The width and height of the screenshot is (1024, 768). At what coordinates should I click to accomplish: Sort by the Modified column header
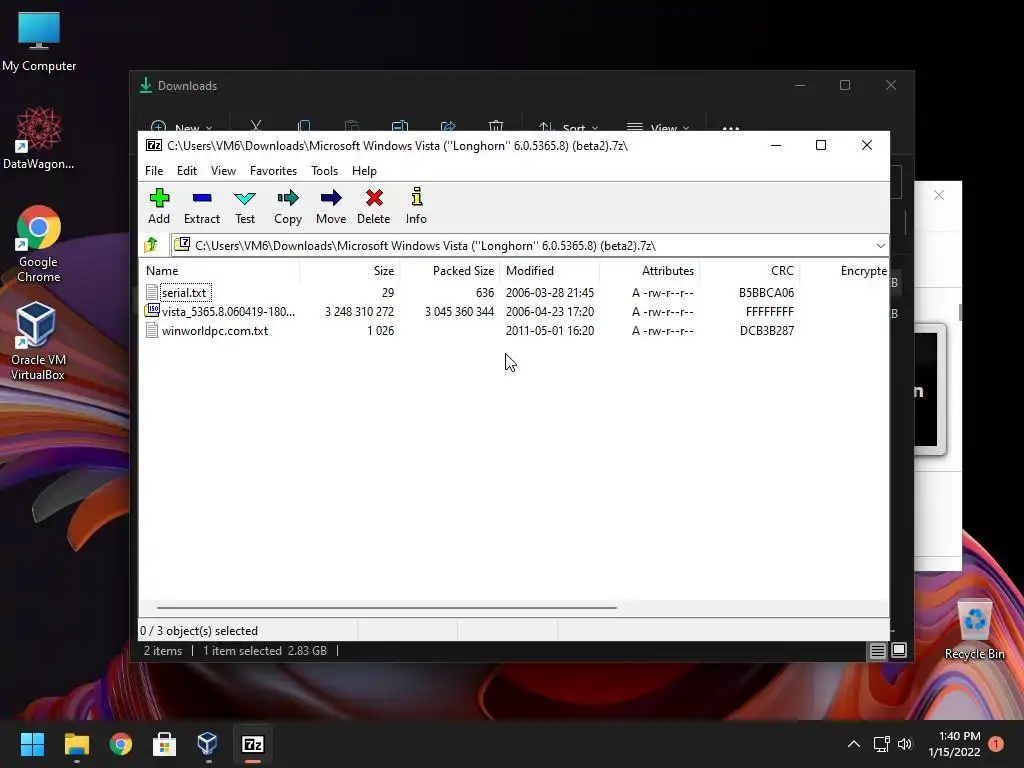(x=550, y=270)
